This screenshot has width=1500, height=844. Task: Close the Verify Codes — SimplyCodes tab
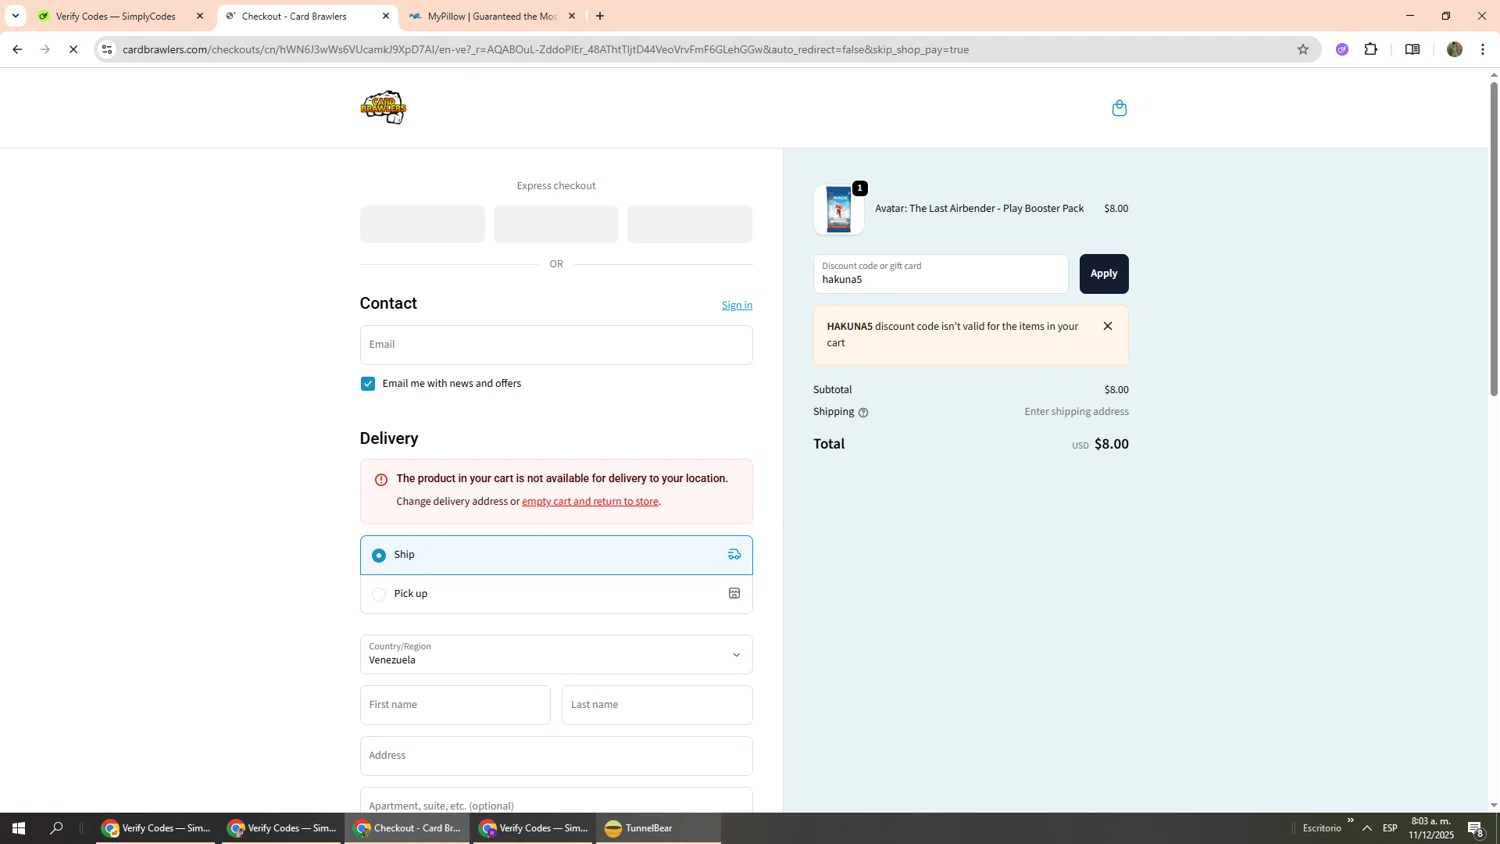(199, 16)
